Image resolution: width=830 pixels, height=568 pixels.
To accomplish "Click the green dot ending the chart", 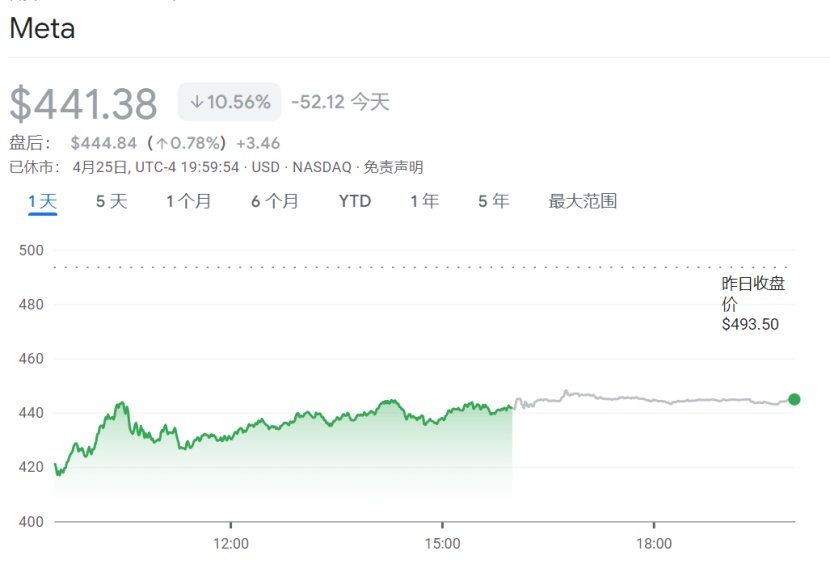I will 794,399.
